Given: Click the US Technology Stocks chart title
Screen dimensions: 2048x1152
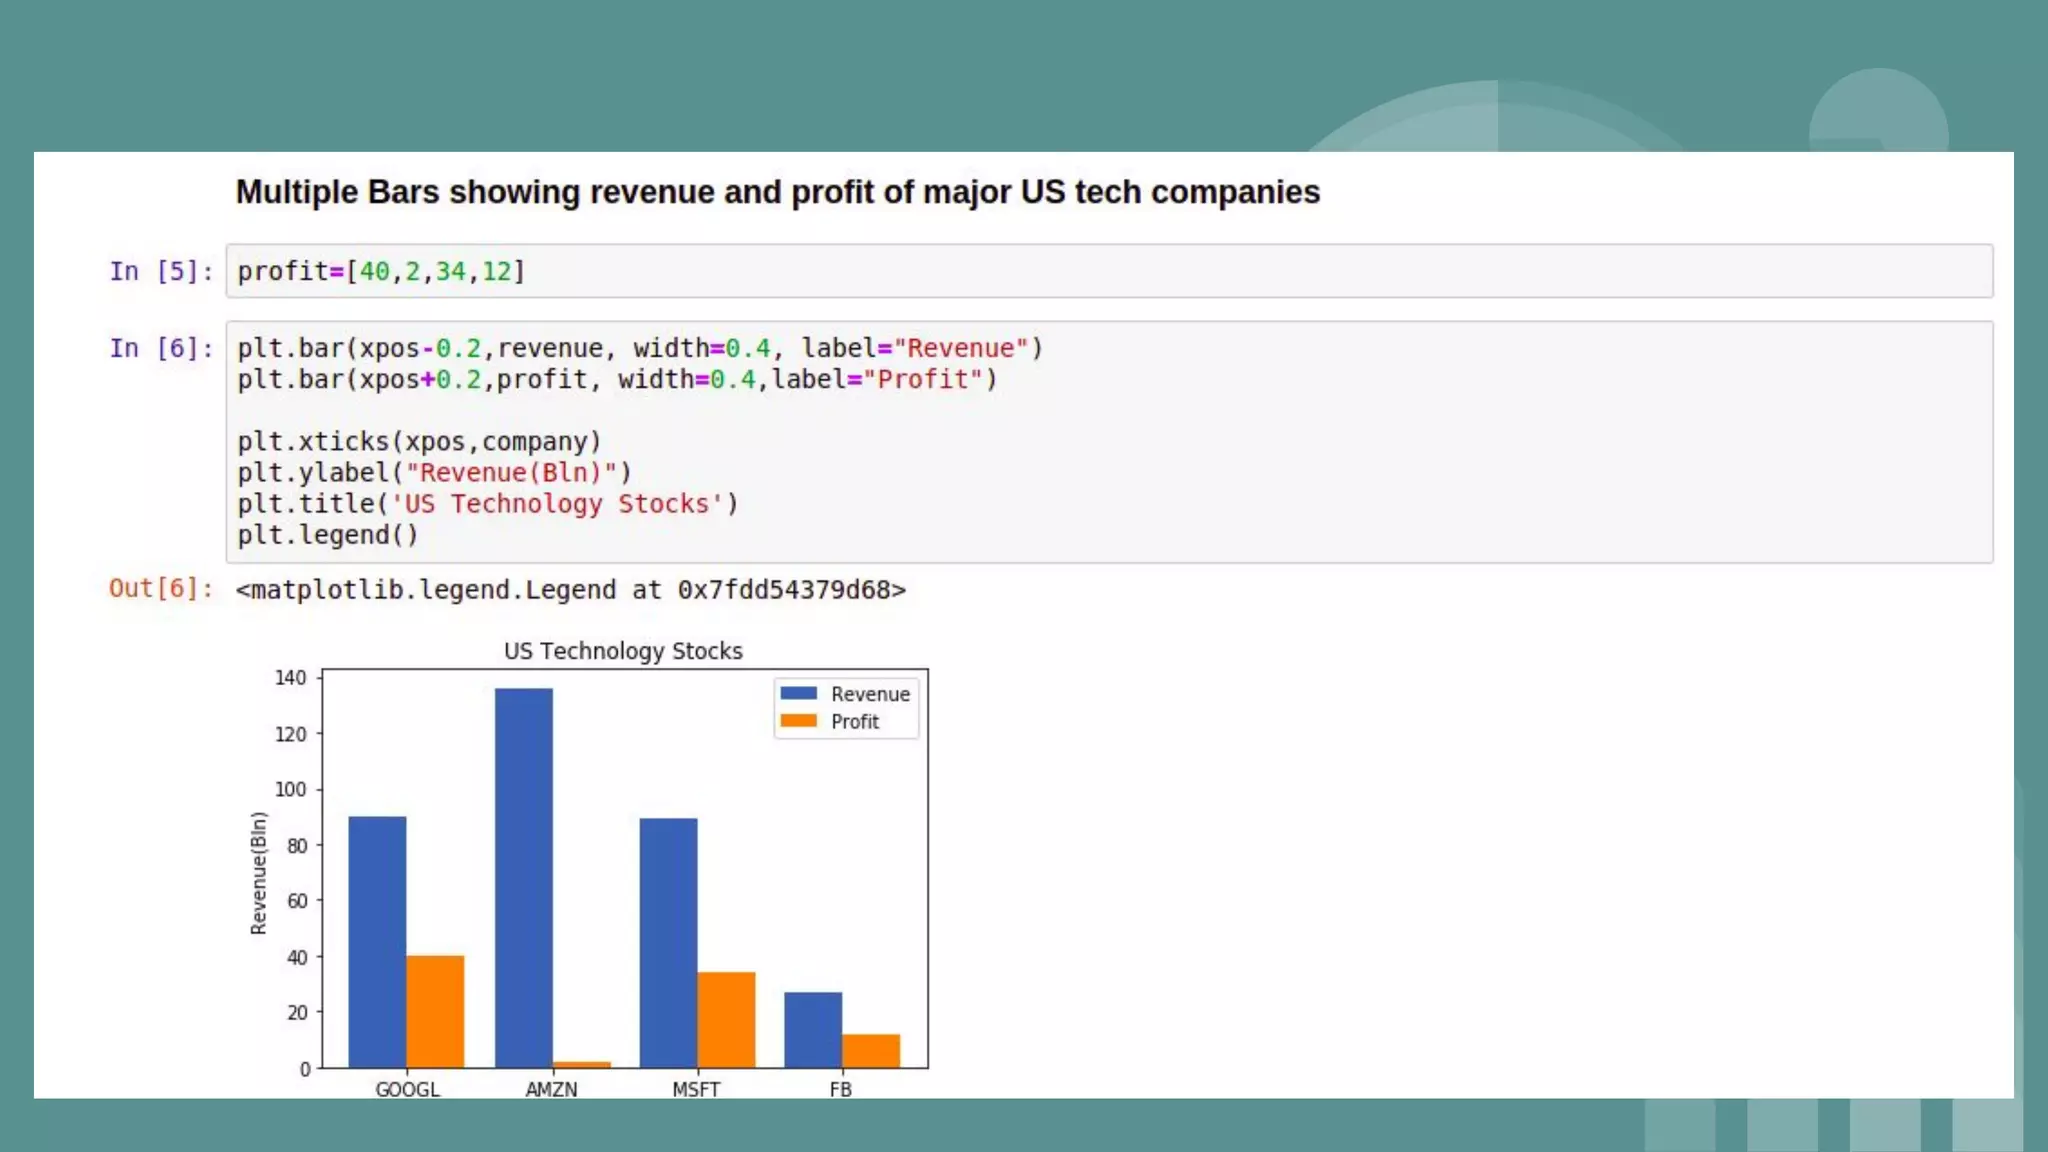Looking at the screenshot, I should click(623, 651).
